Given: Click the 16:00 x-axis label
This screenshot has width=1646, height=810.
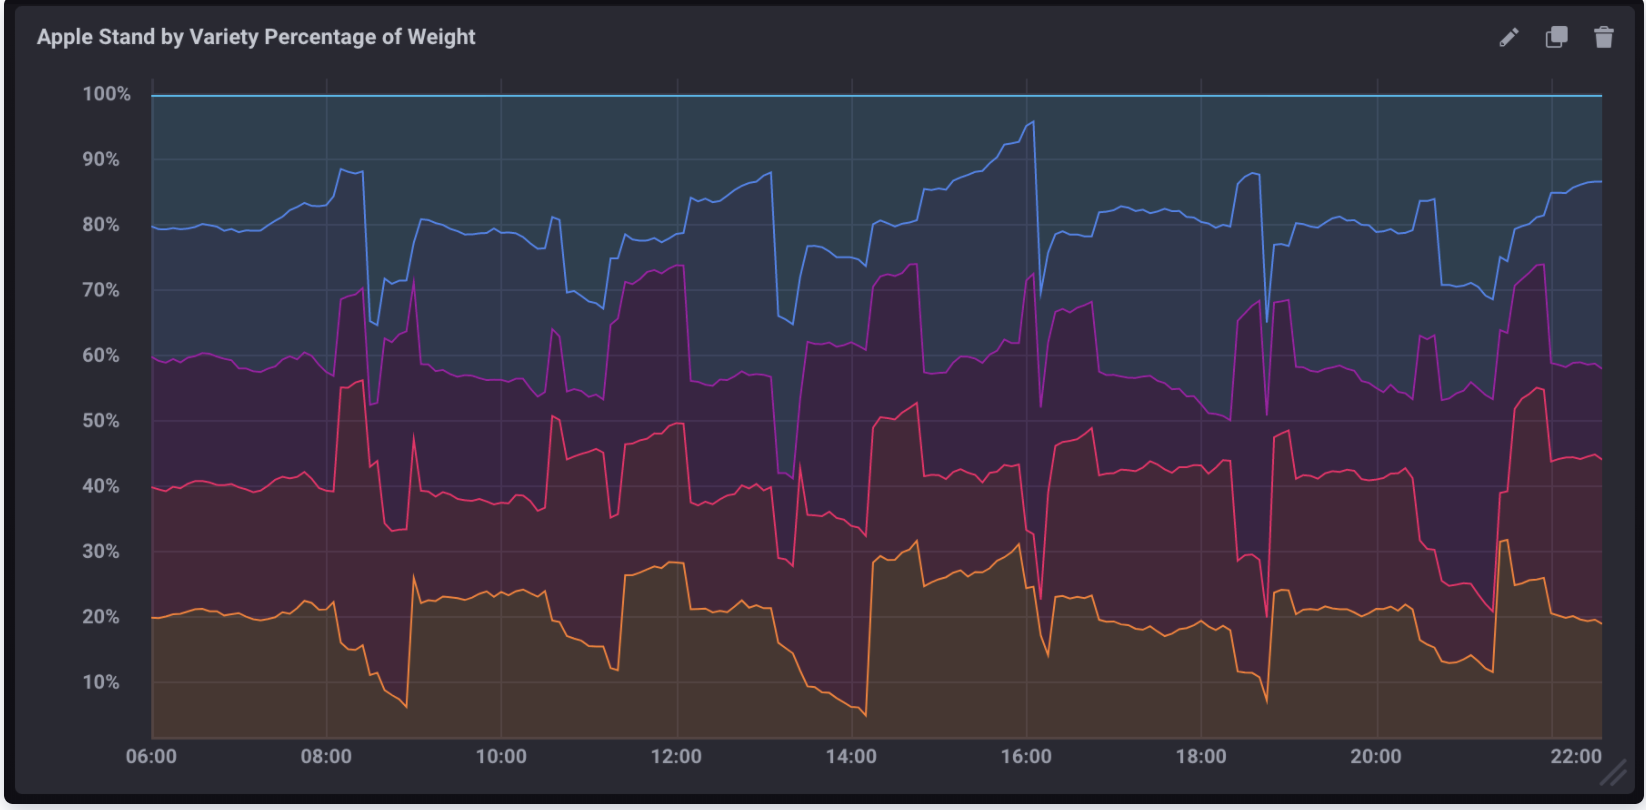Looking at the screenshot, I should (1026, 757).
